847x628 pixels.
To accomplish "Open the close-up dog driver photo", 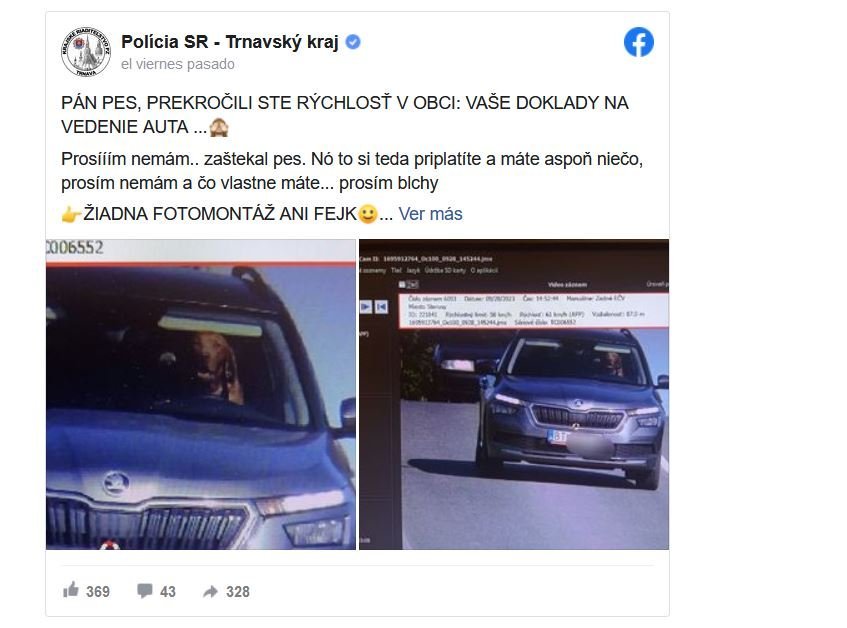I will click(201, 395).
